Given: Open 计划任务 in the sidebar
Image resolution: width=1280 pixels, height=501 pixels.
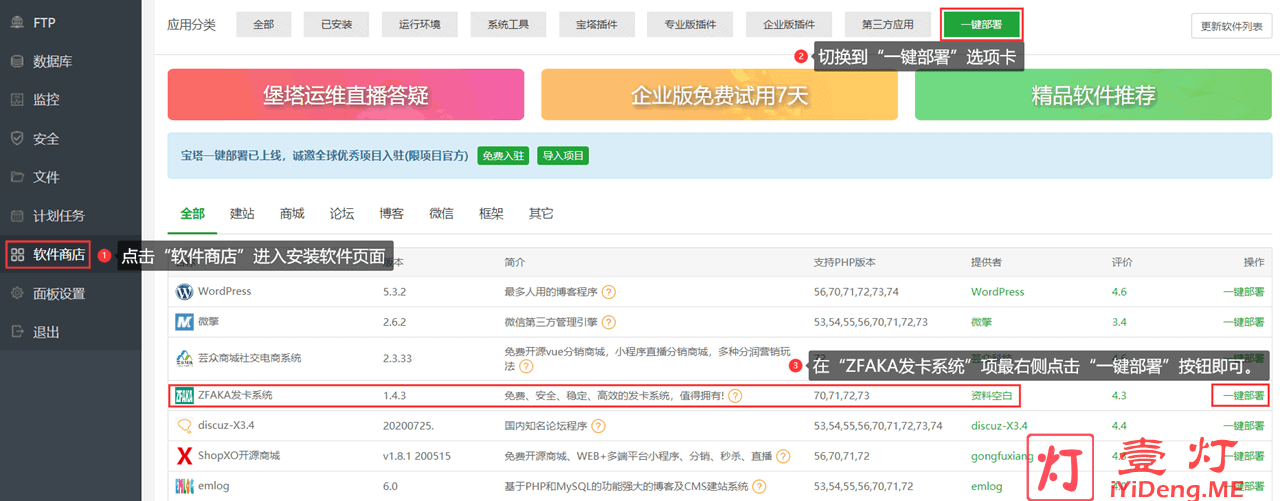Looking at the screenshot, I should (58, 216).
